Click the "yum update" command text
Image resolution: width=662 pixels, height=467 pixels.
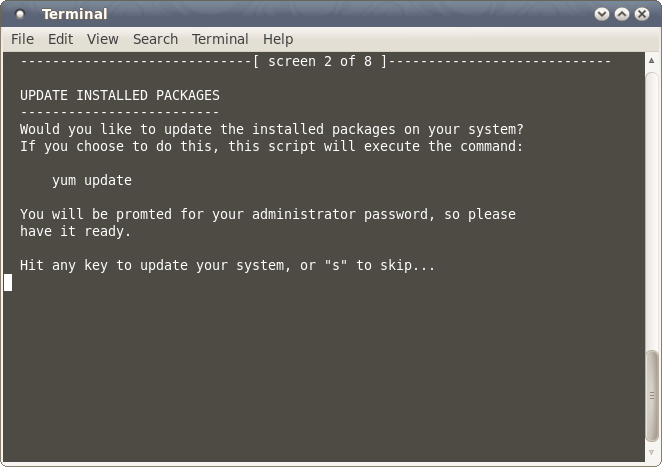tap(92, 181)
